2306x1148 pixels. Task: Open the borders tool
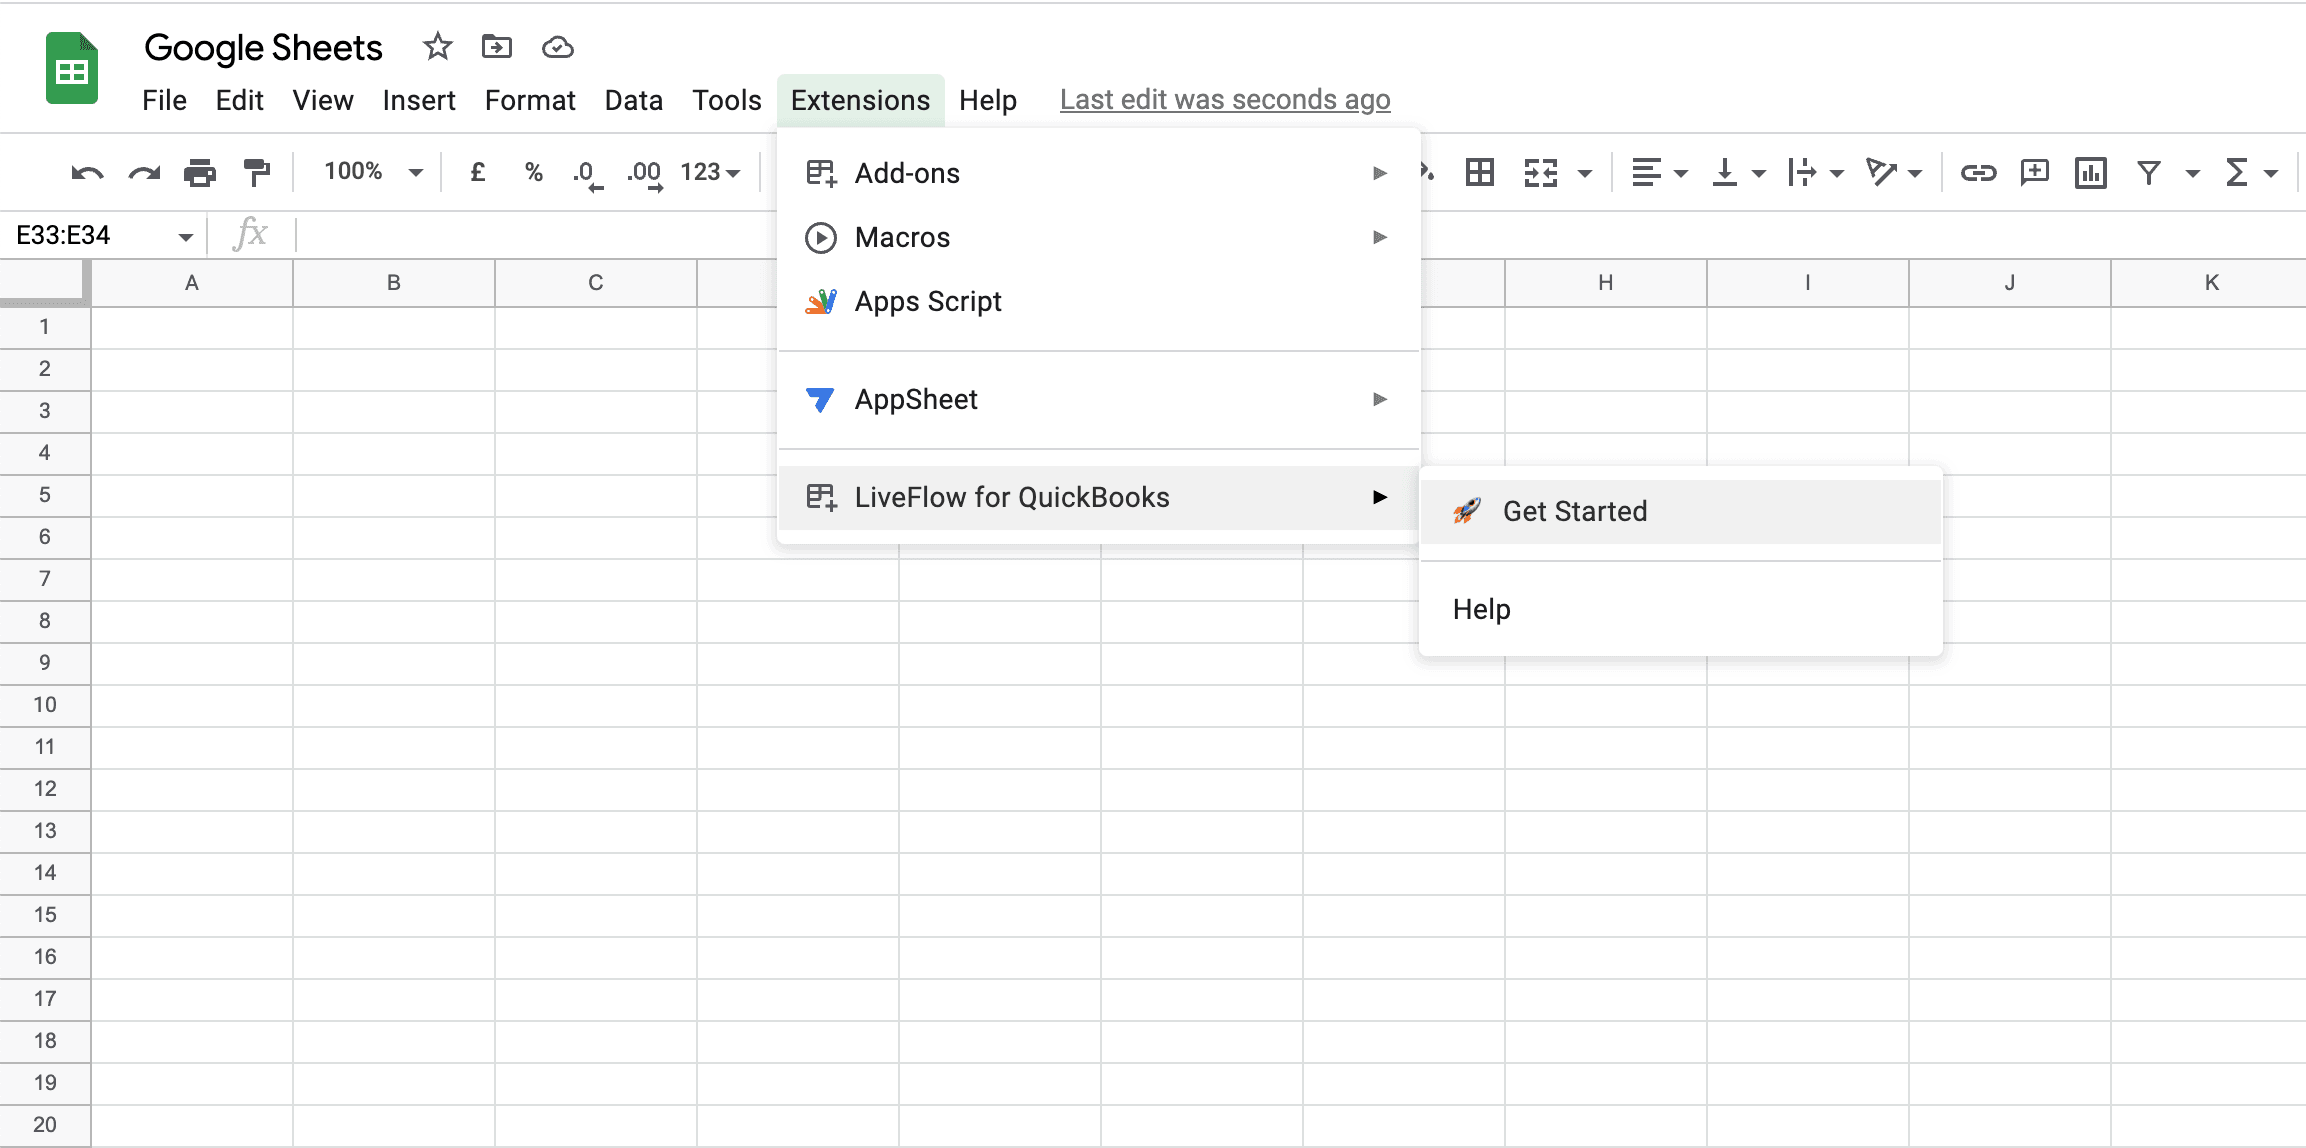coord(1480,173)
